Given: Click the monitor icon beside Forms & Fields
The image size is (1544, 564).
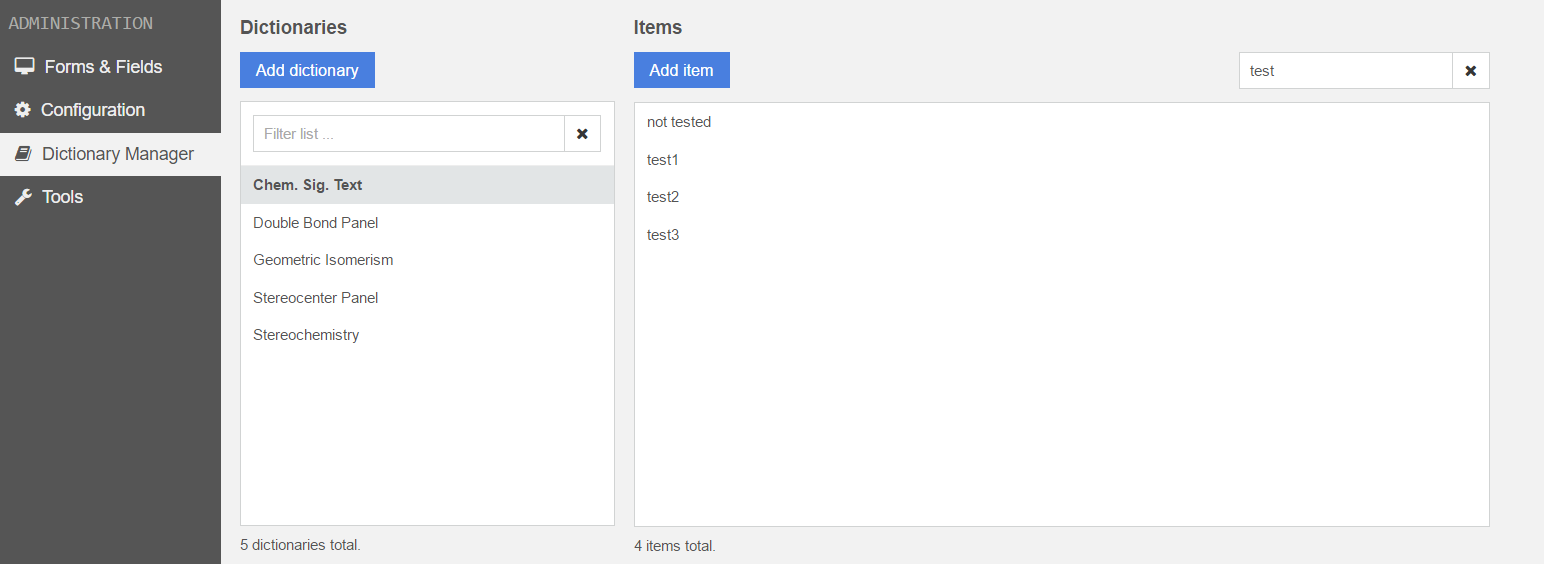Looking at the screenshot, I should coord(24,67).
